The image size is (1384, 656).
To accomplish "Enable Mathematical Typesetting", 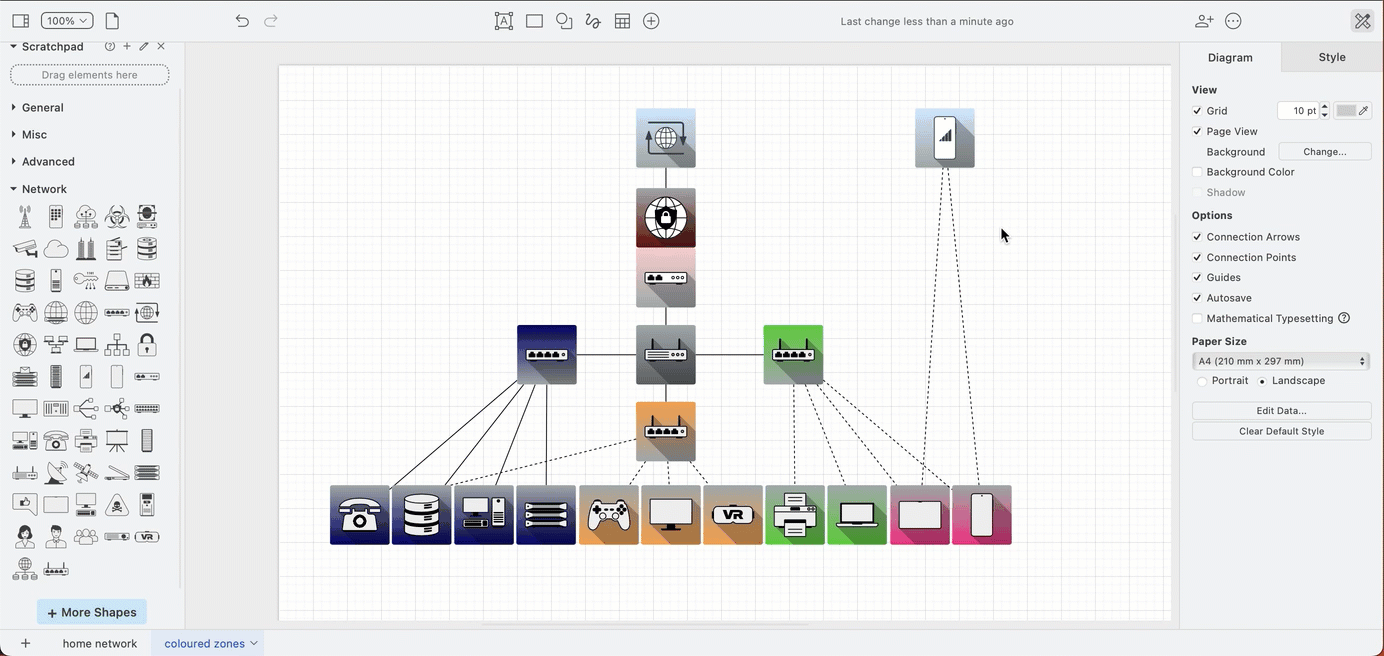I will (1197, 318).
